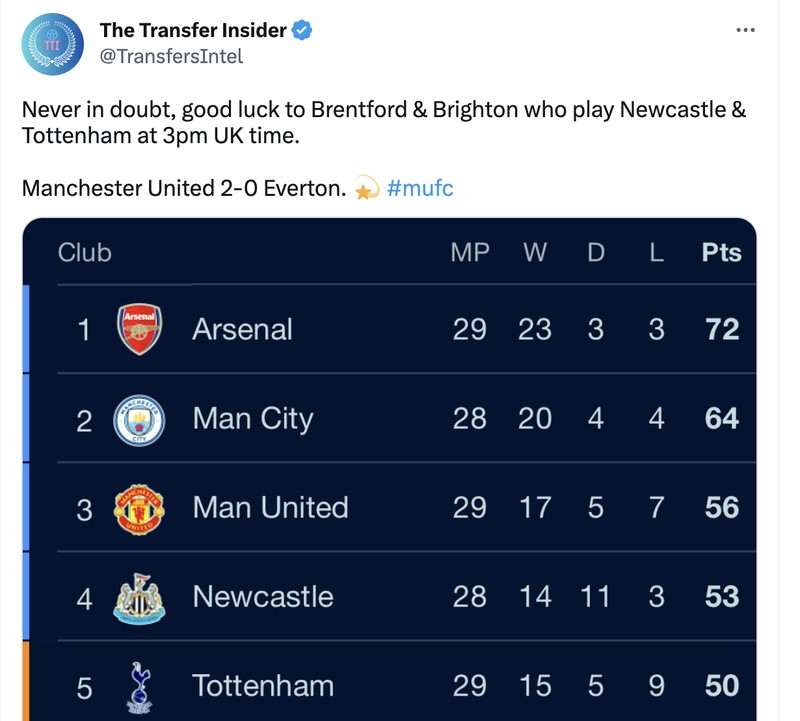The width and height of the screenshot is (800, 721).
Task: Click the Club column header
Action: click(x=85, y=253)
